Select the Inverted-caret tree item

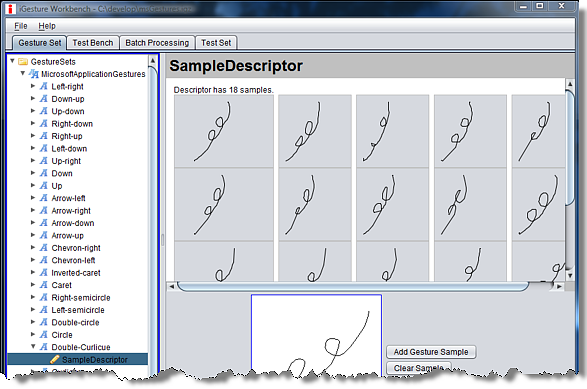[x=76, y=273]
